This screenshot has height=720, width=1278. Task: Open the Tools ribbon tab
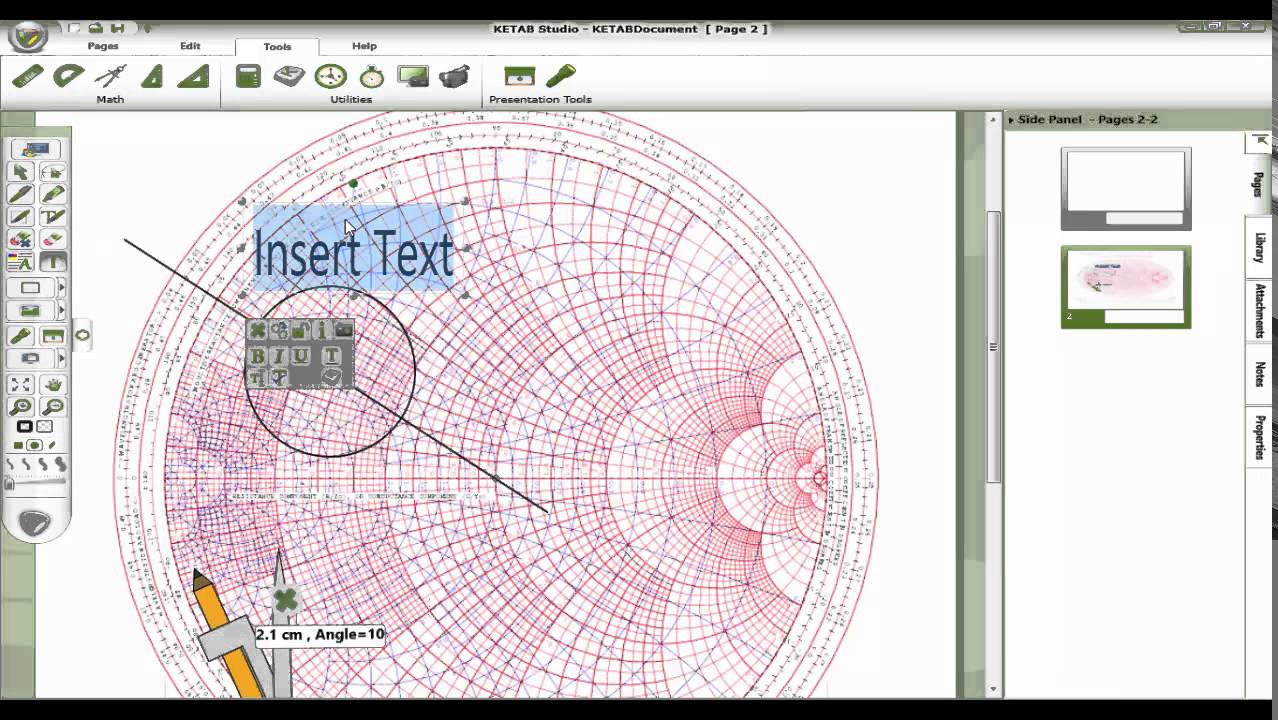click(x=277, y=47)
